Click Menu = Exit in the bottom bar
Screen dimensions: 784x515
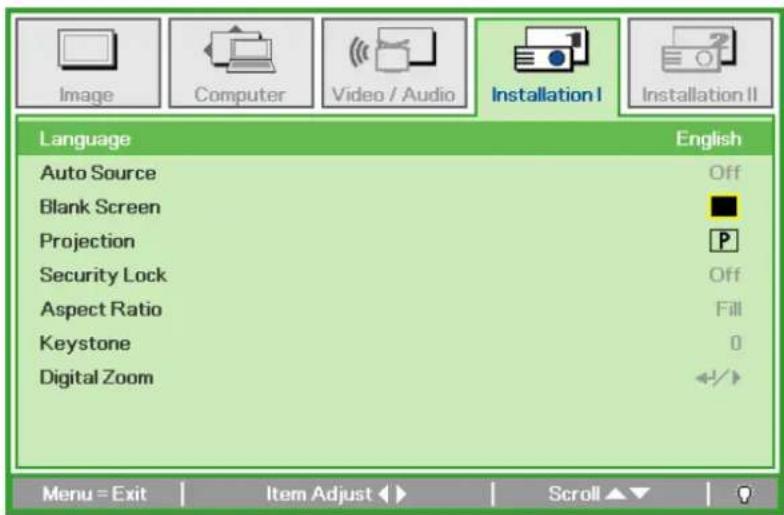point(94,494)
